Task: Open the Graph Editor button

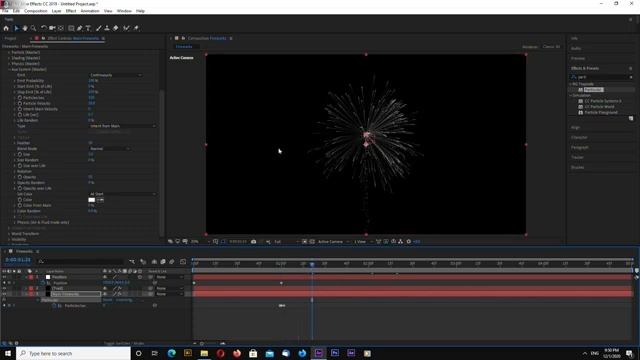Action: tap(183, 261)
